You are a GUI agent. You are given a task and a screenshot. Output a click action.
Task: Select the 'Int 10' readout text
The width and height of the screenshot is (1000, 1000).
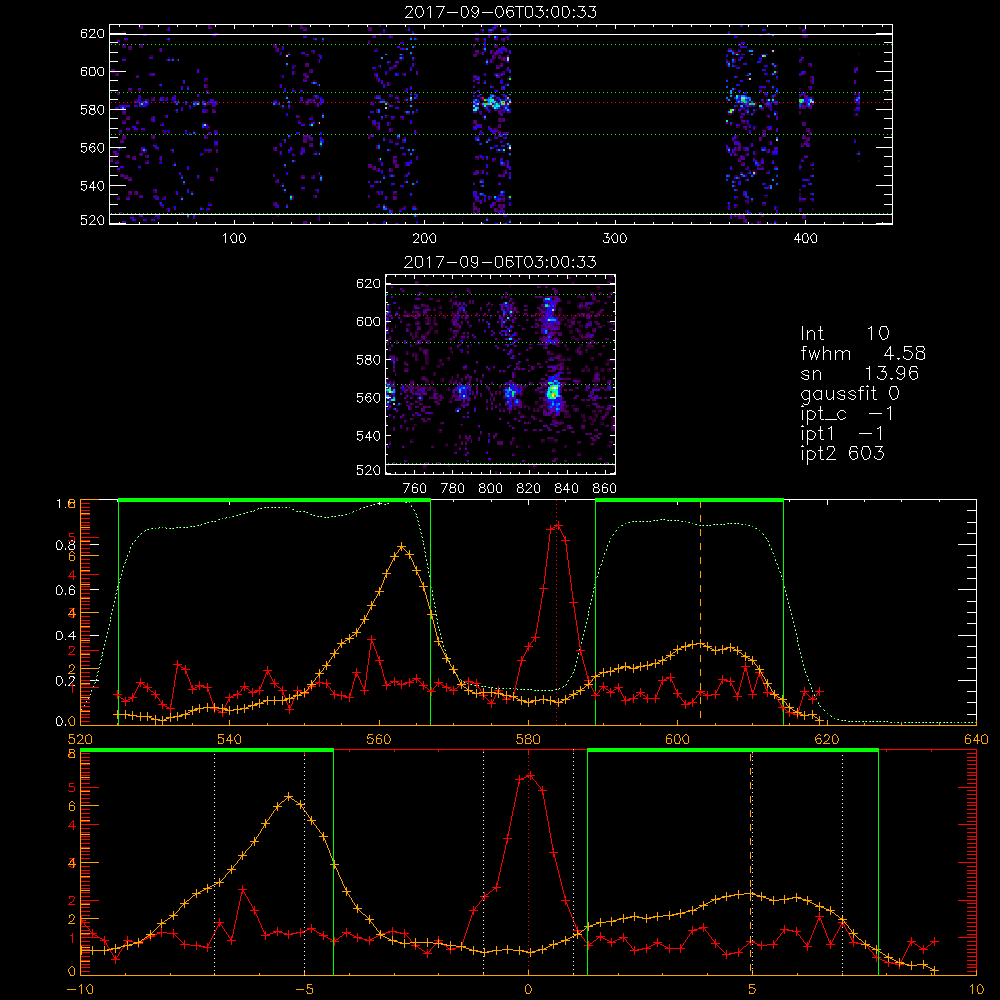[844, 334]
